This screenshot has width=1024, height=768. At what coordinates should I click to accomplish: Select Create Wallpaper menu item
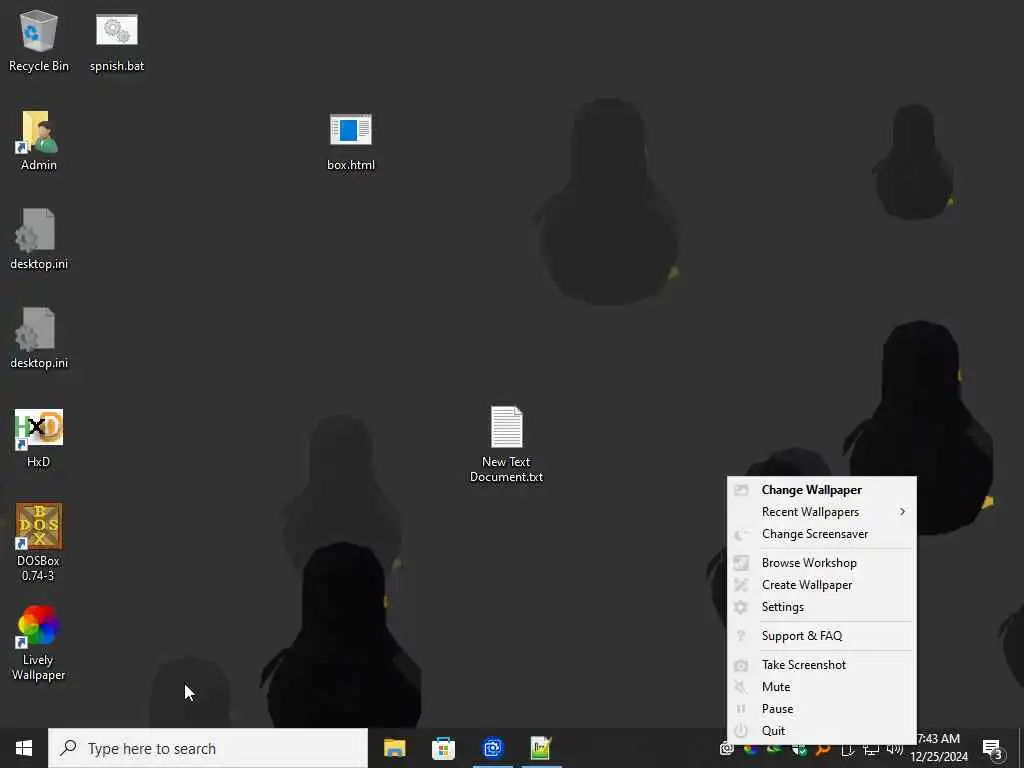click(x=822, y=585)
